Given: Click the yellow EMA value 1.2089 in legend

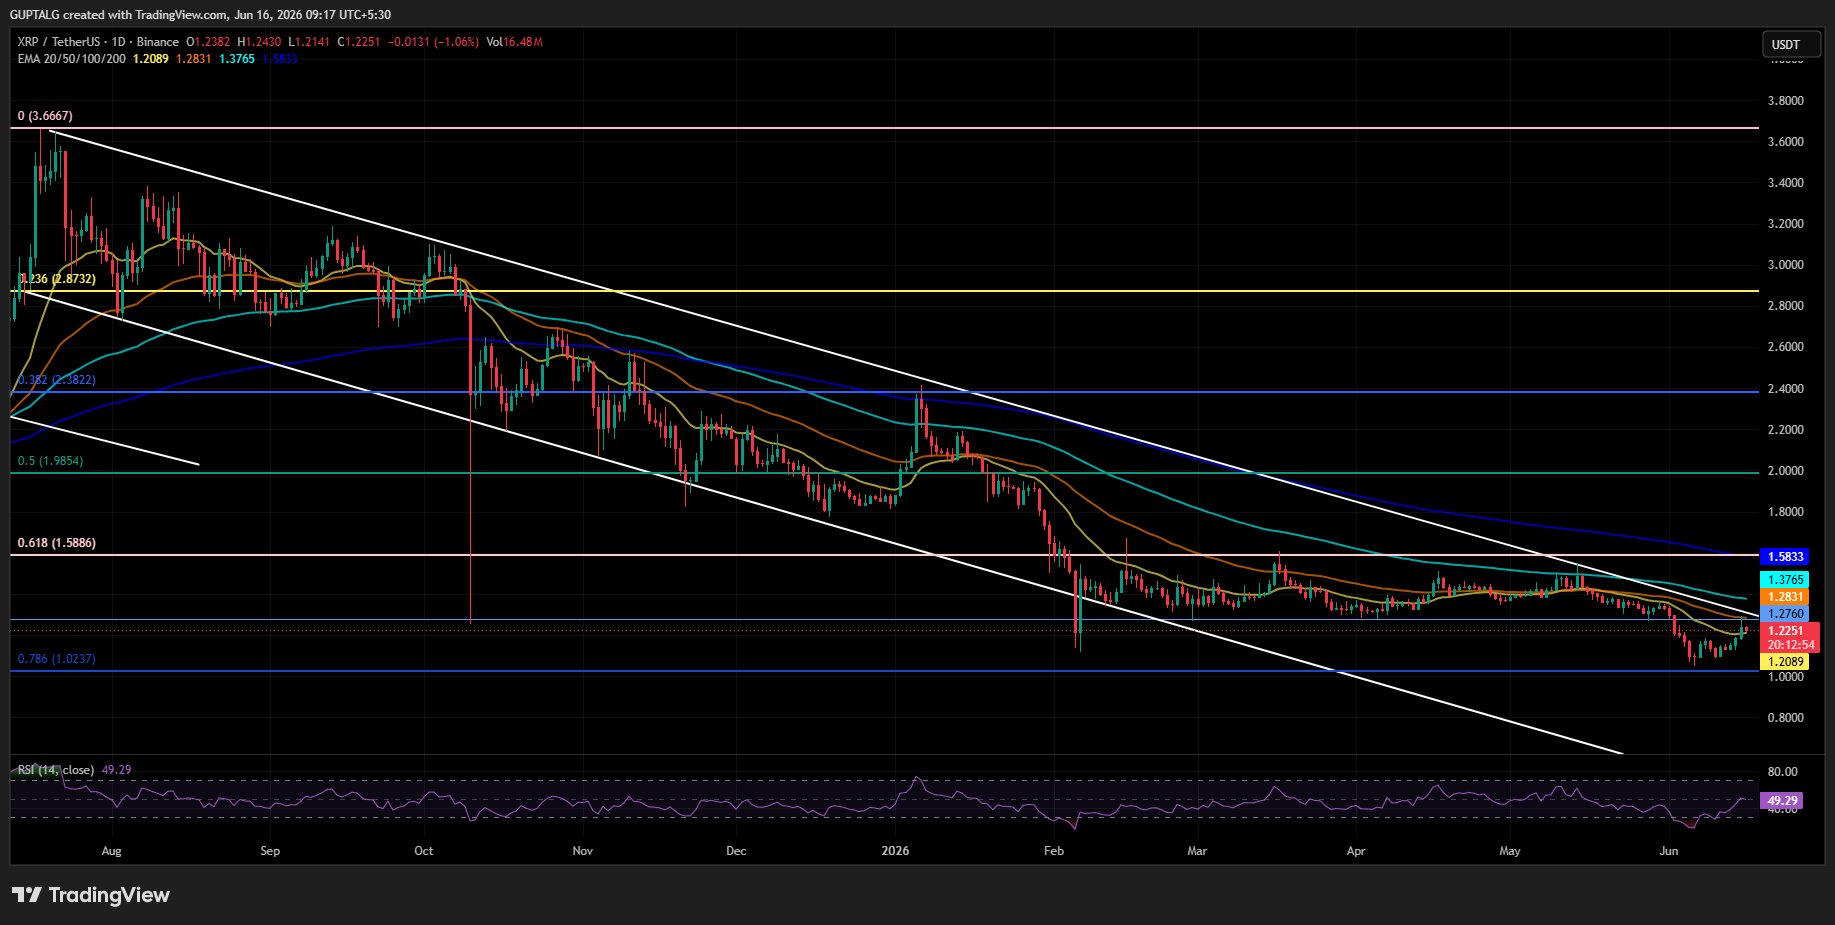Looking at the screenshot, I should click(x=151, y=59).
